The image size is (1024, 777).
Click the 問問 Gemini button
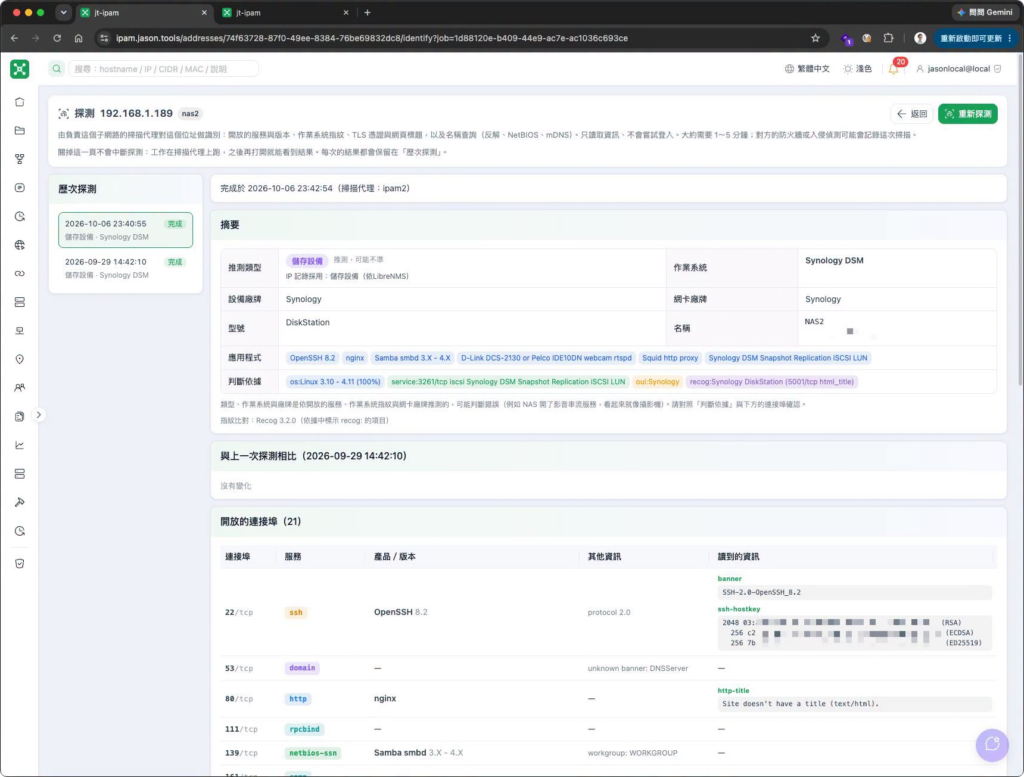coord(985,12)
